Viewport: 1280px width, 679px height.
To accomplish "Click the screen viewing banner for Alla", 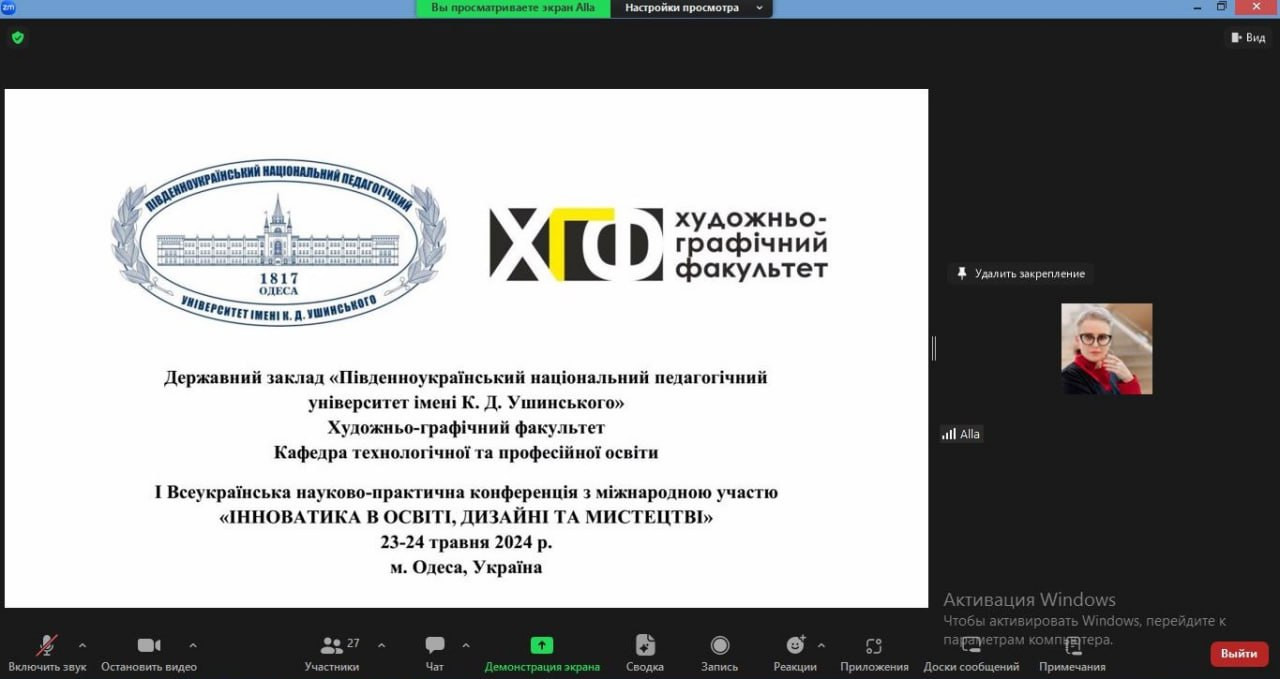I will [x=513, y=8].
